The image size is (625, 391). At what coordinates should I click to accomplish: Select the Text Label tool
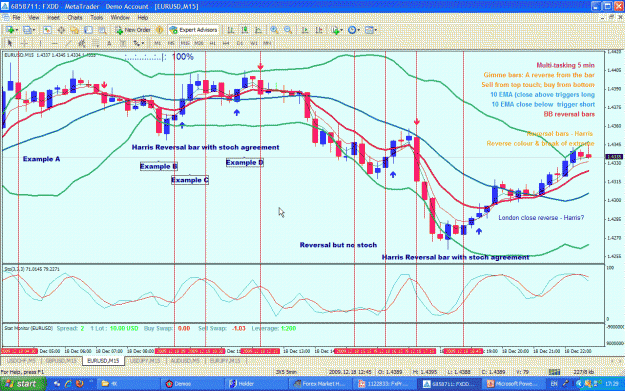click(x=123, y=43)
